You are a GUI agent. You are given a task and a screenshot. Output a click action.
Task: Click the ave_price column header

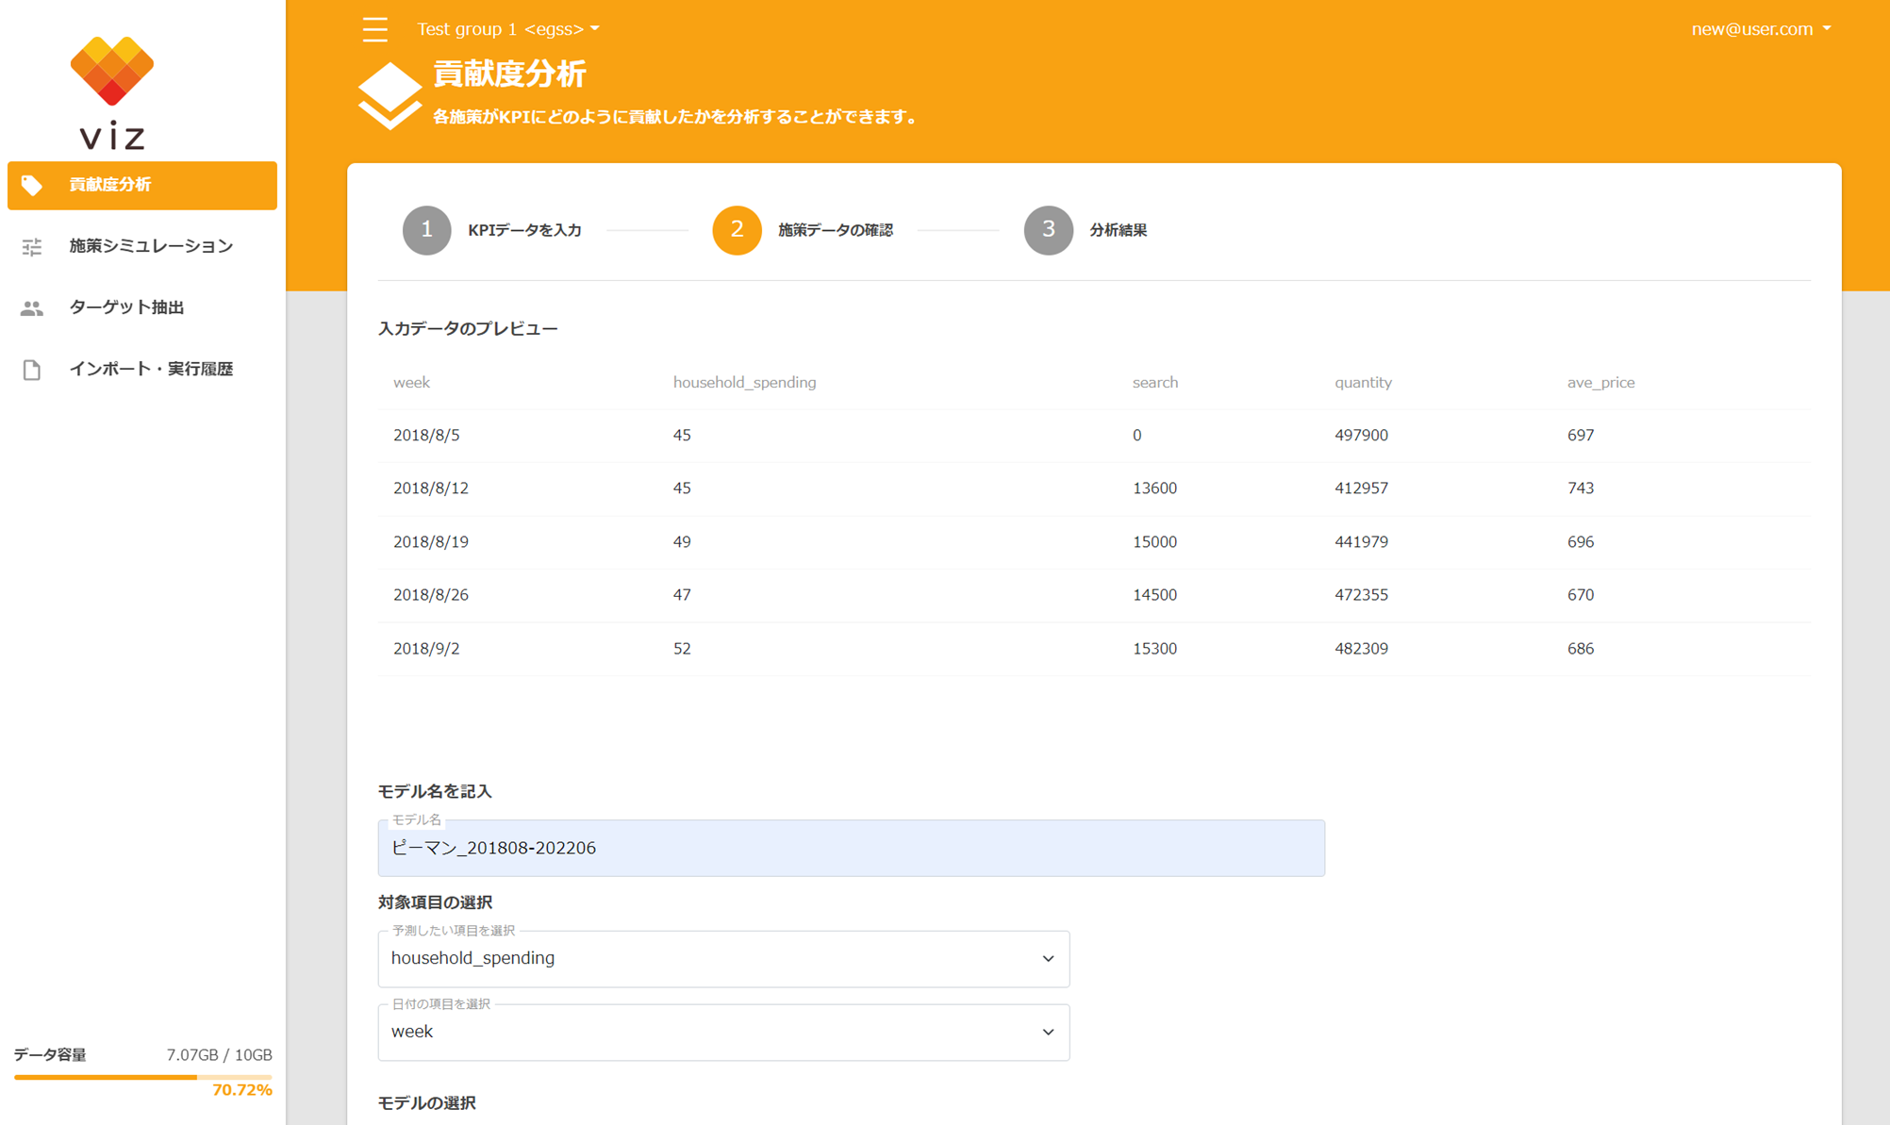pyautogui.click(x=1600, y=383)
